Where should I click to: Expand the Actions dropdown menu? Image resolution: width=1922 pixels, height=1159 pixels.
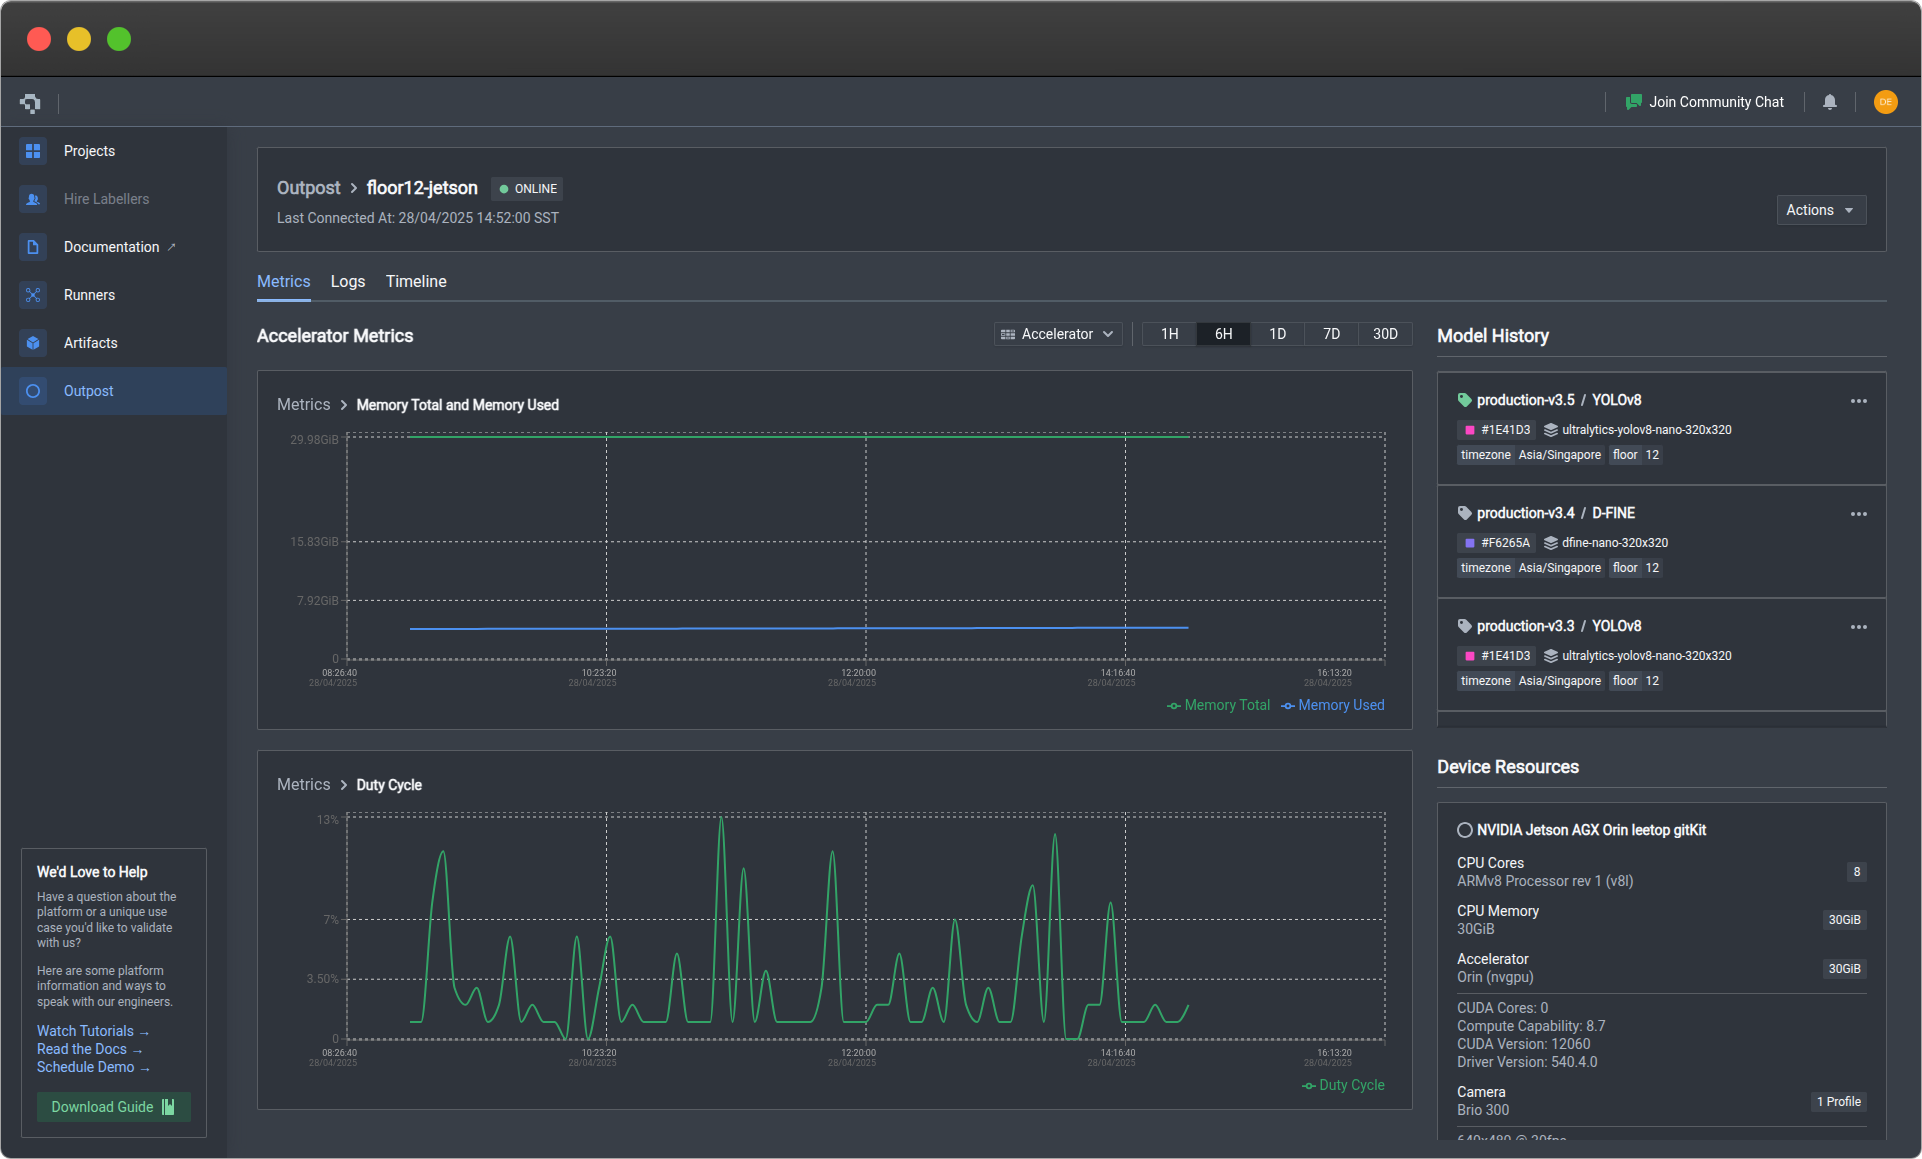click(x=1820, y=210)
